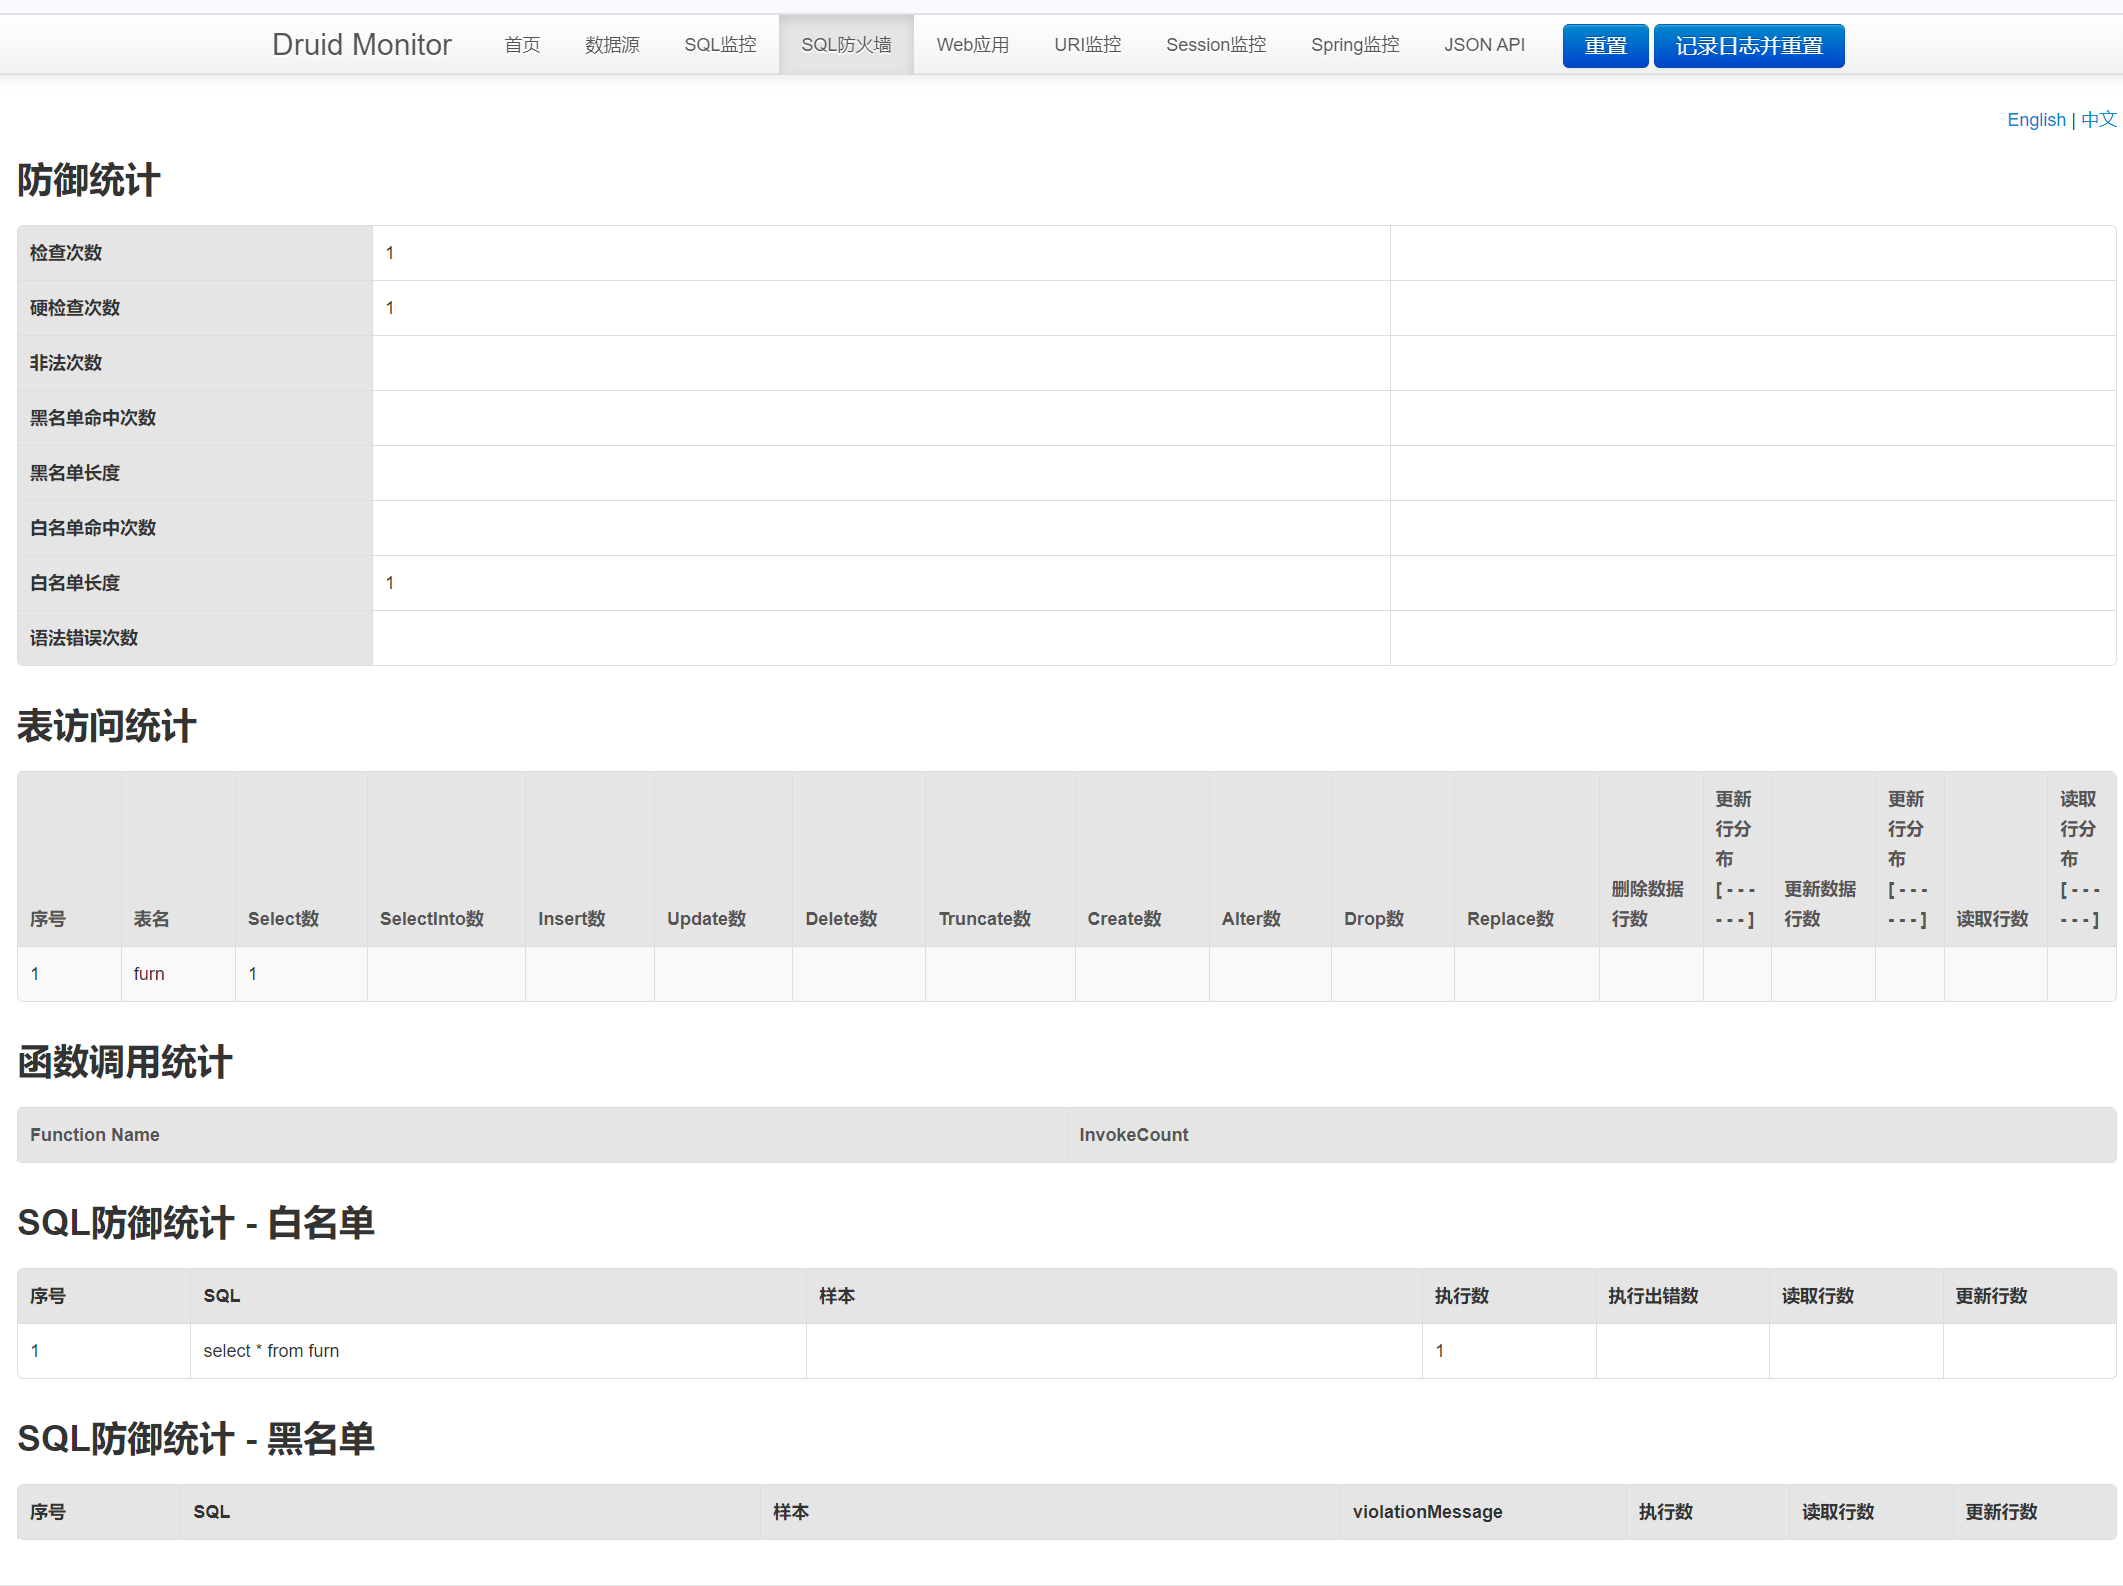The image size is (2123, 1586).
Task: Switch the language to 中文
Action: click(2098, 120)
